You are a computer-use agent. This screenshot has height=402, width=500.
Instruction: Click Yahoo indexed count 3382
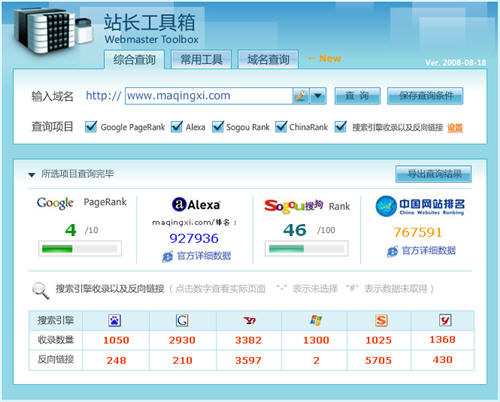(248, 340)
